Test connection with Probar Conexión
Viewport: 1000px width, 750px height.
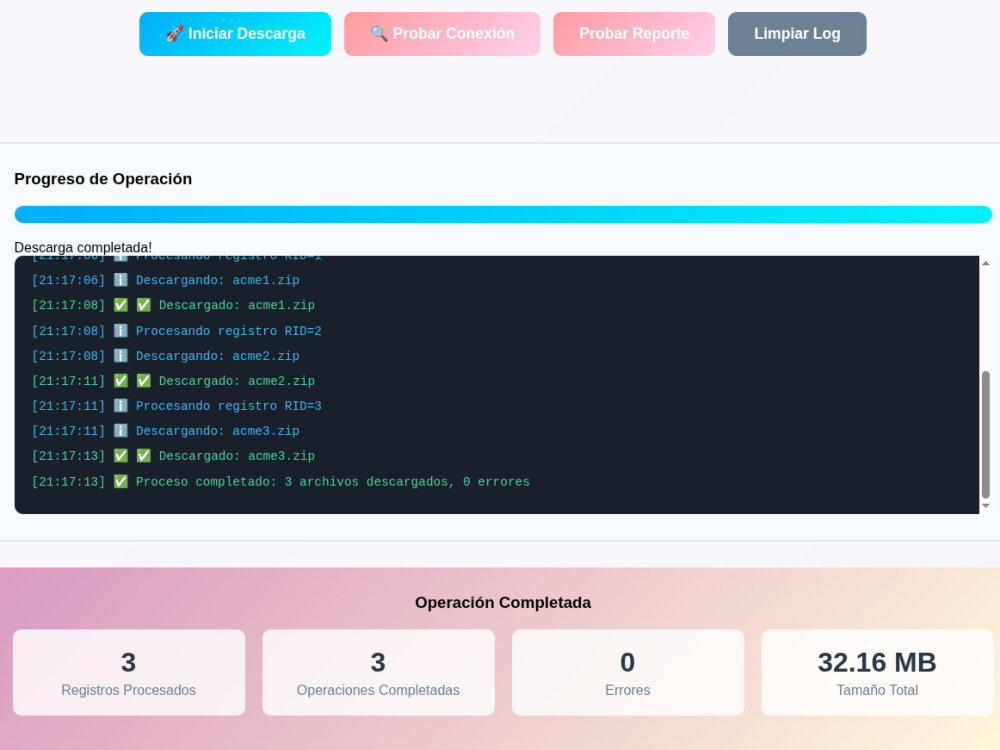pos(442,34)
